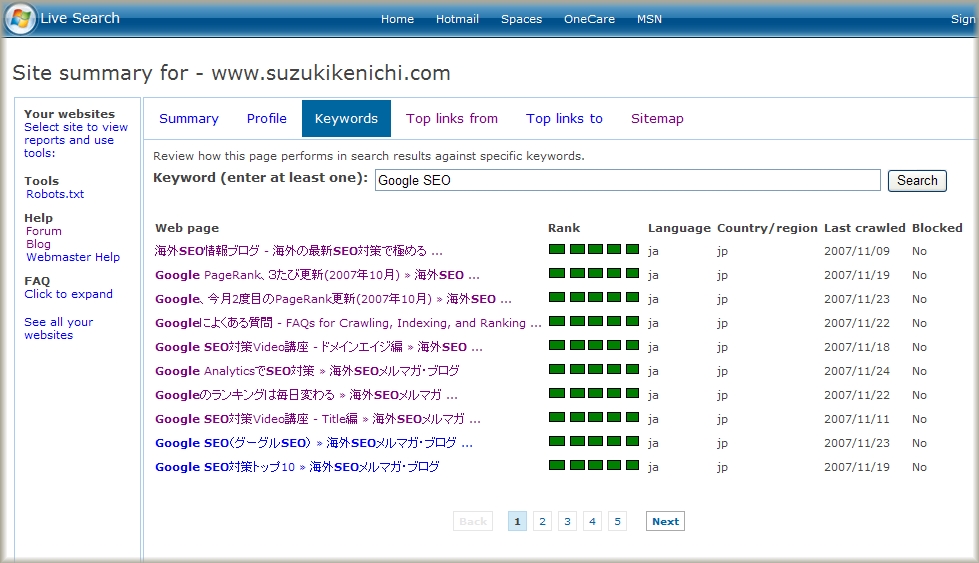Go to Spaces in top navigation
Screen dimensions: 979x563
click(x=521, y=19)
